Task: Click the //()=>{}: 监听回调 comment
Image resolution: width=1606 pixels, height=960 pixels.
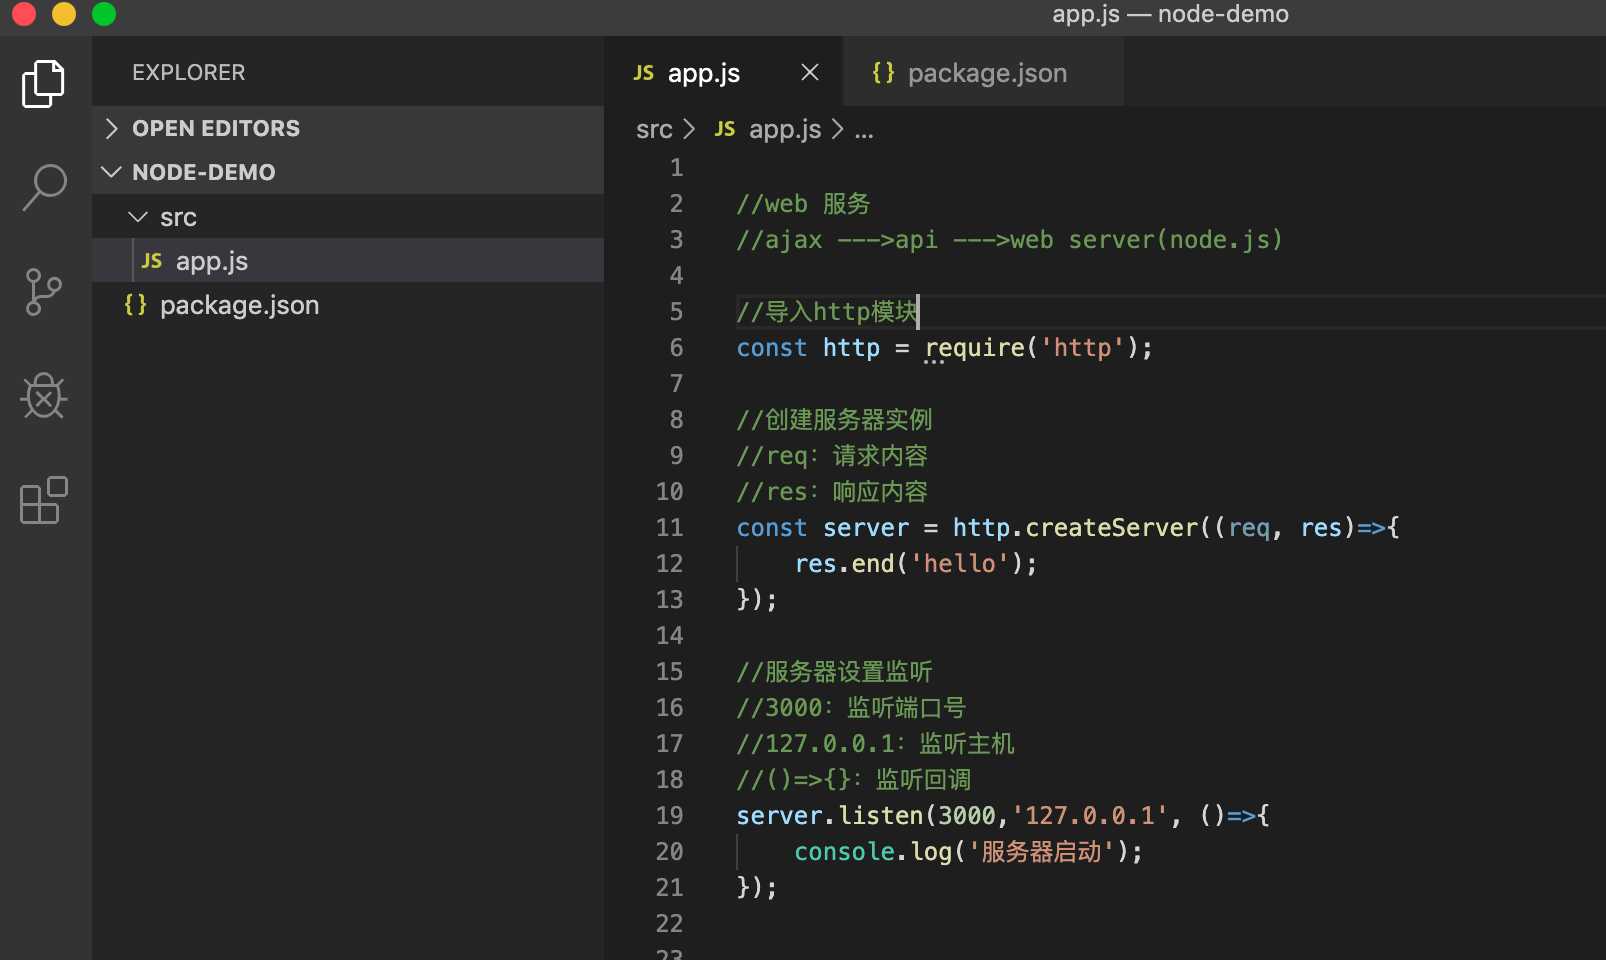Action: [x=854, y=779]
